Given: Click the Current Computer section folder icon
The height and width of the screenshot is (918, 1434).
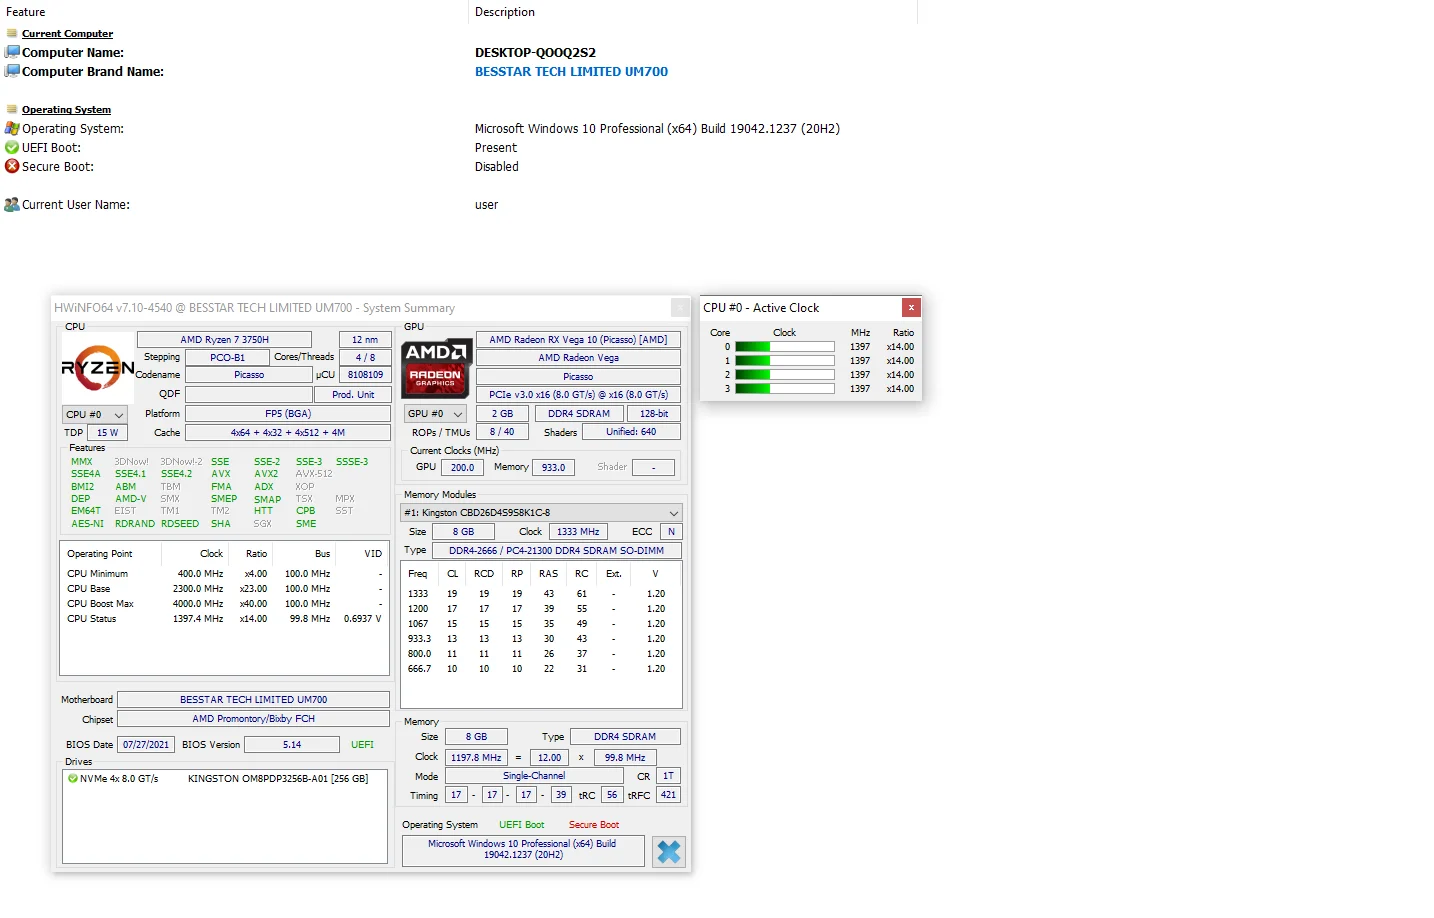Looking at the screenshot, I should 12,33.
